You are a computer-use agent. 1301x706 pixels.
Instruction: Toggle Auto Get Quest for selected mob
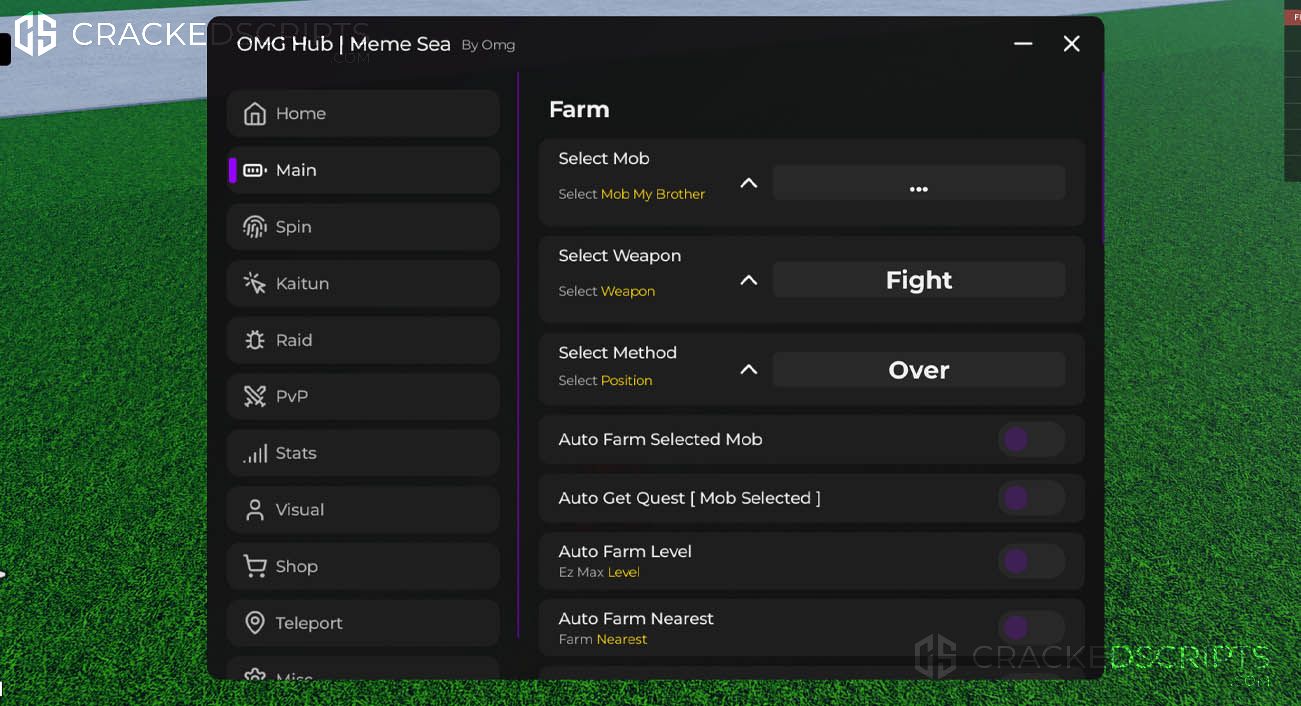pos(1031,498)
